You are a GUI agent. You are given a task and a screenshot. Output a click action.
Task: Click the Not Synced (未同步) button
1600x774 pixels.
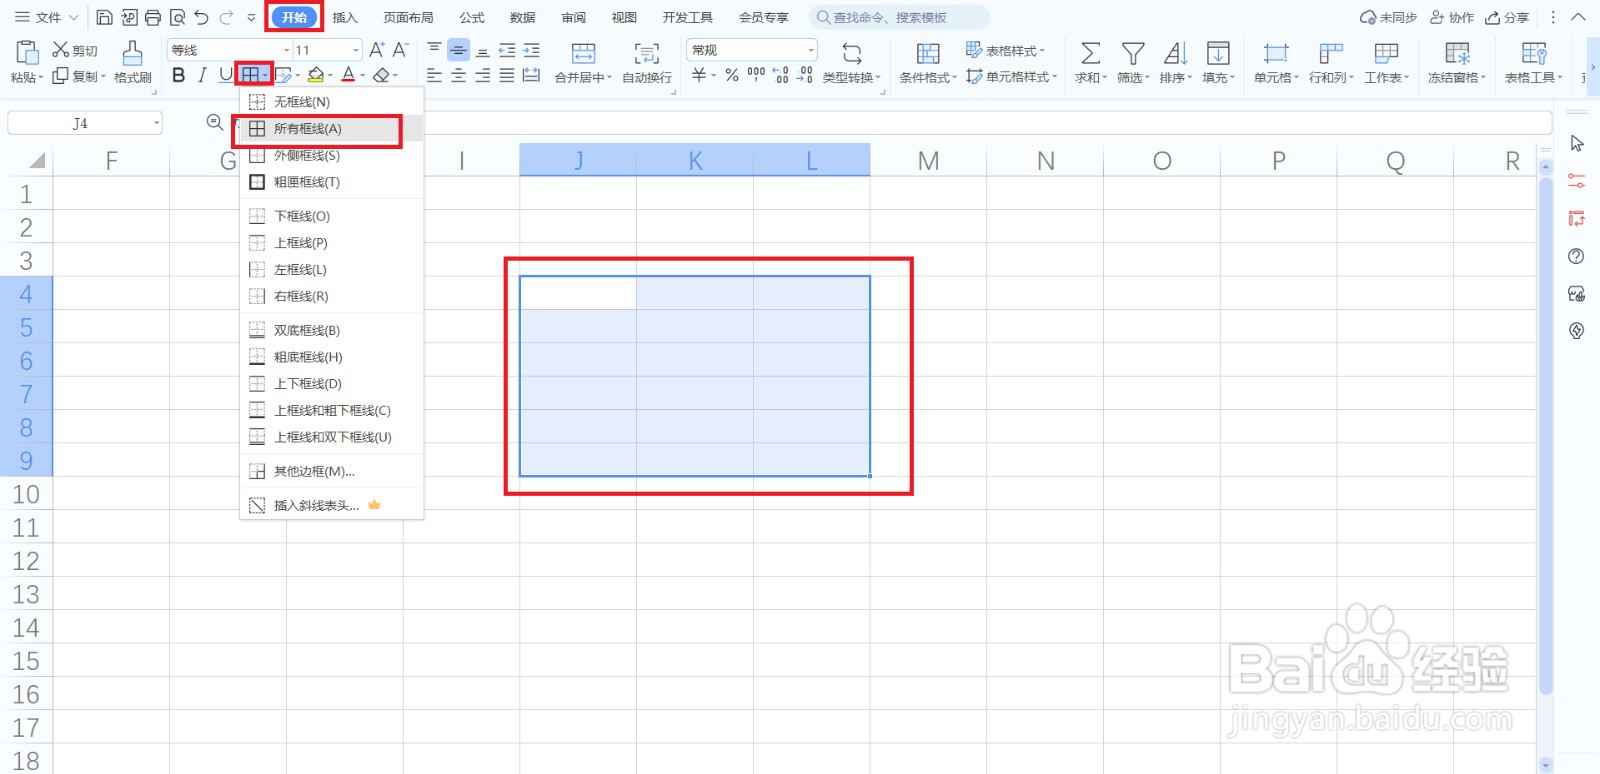pos(1388,17)
